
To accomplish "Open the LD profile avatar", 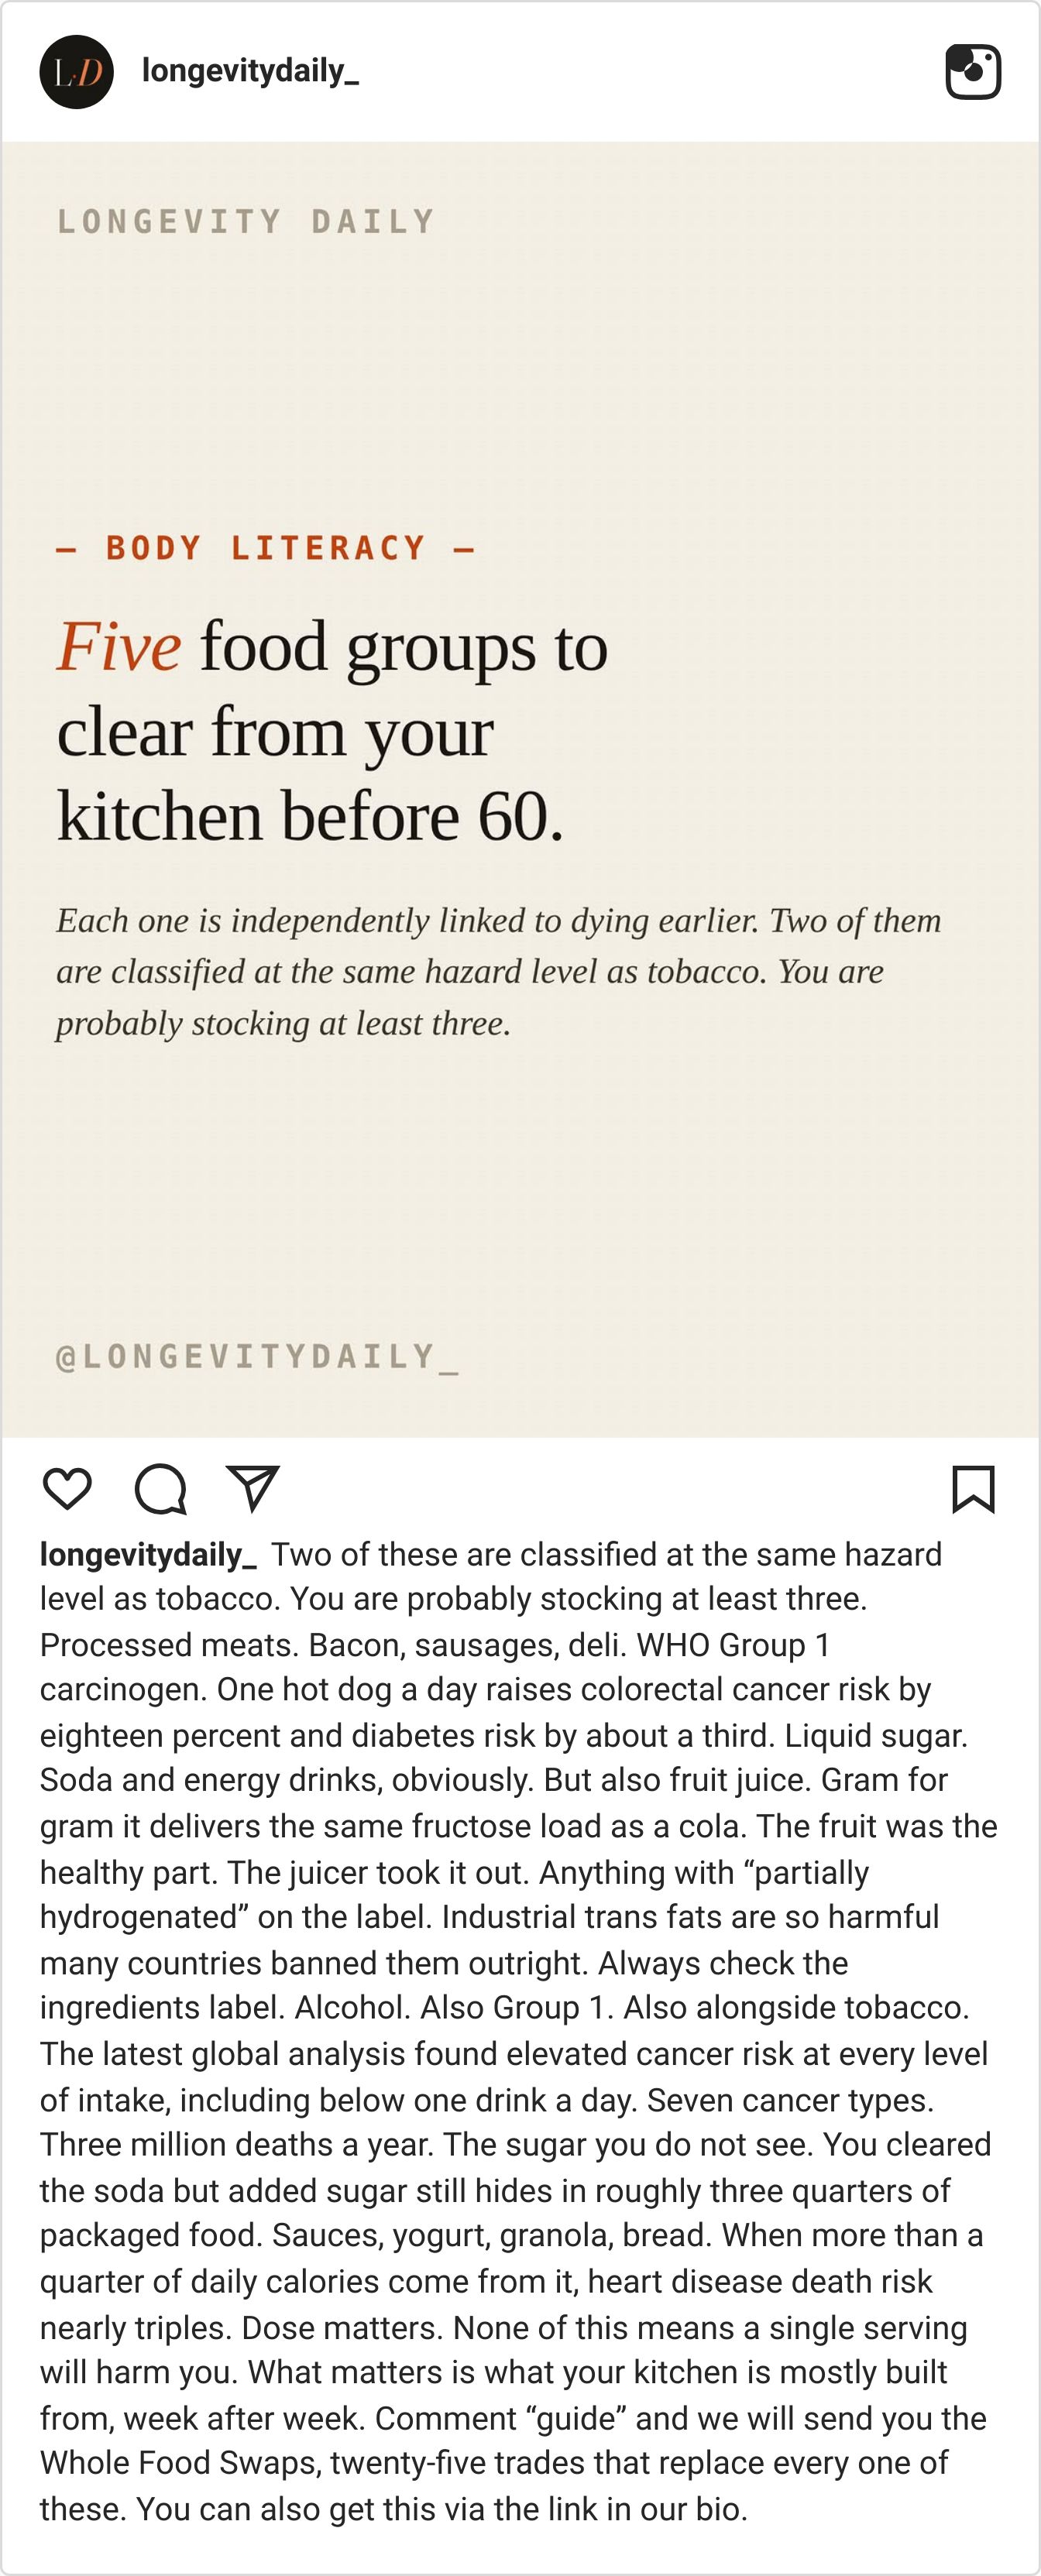I will coord(76,72).
